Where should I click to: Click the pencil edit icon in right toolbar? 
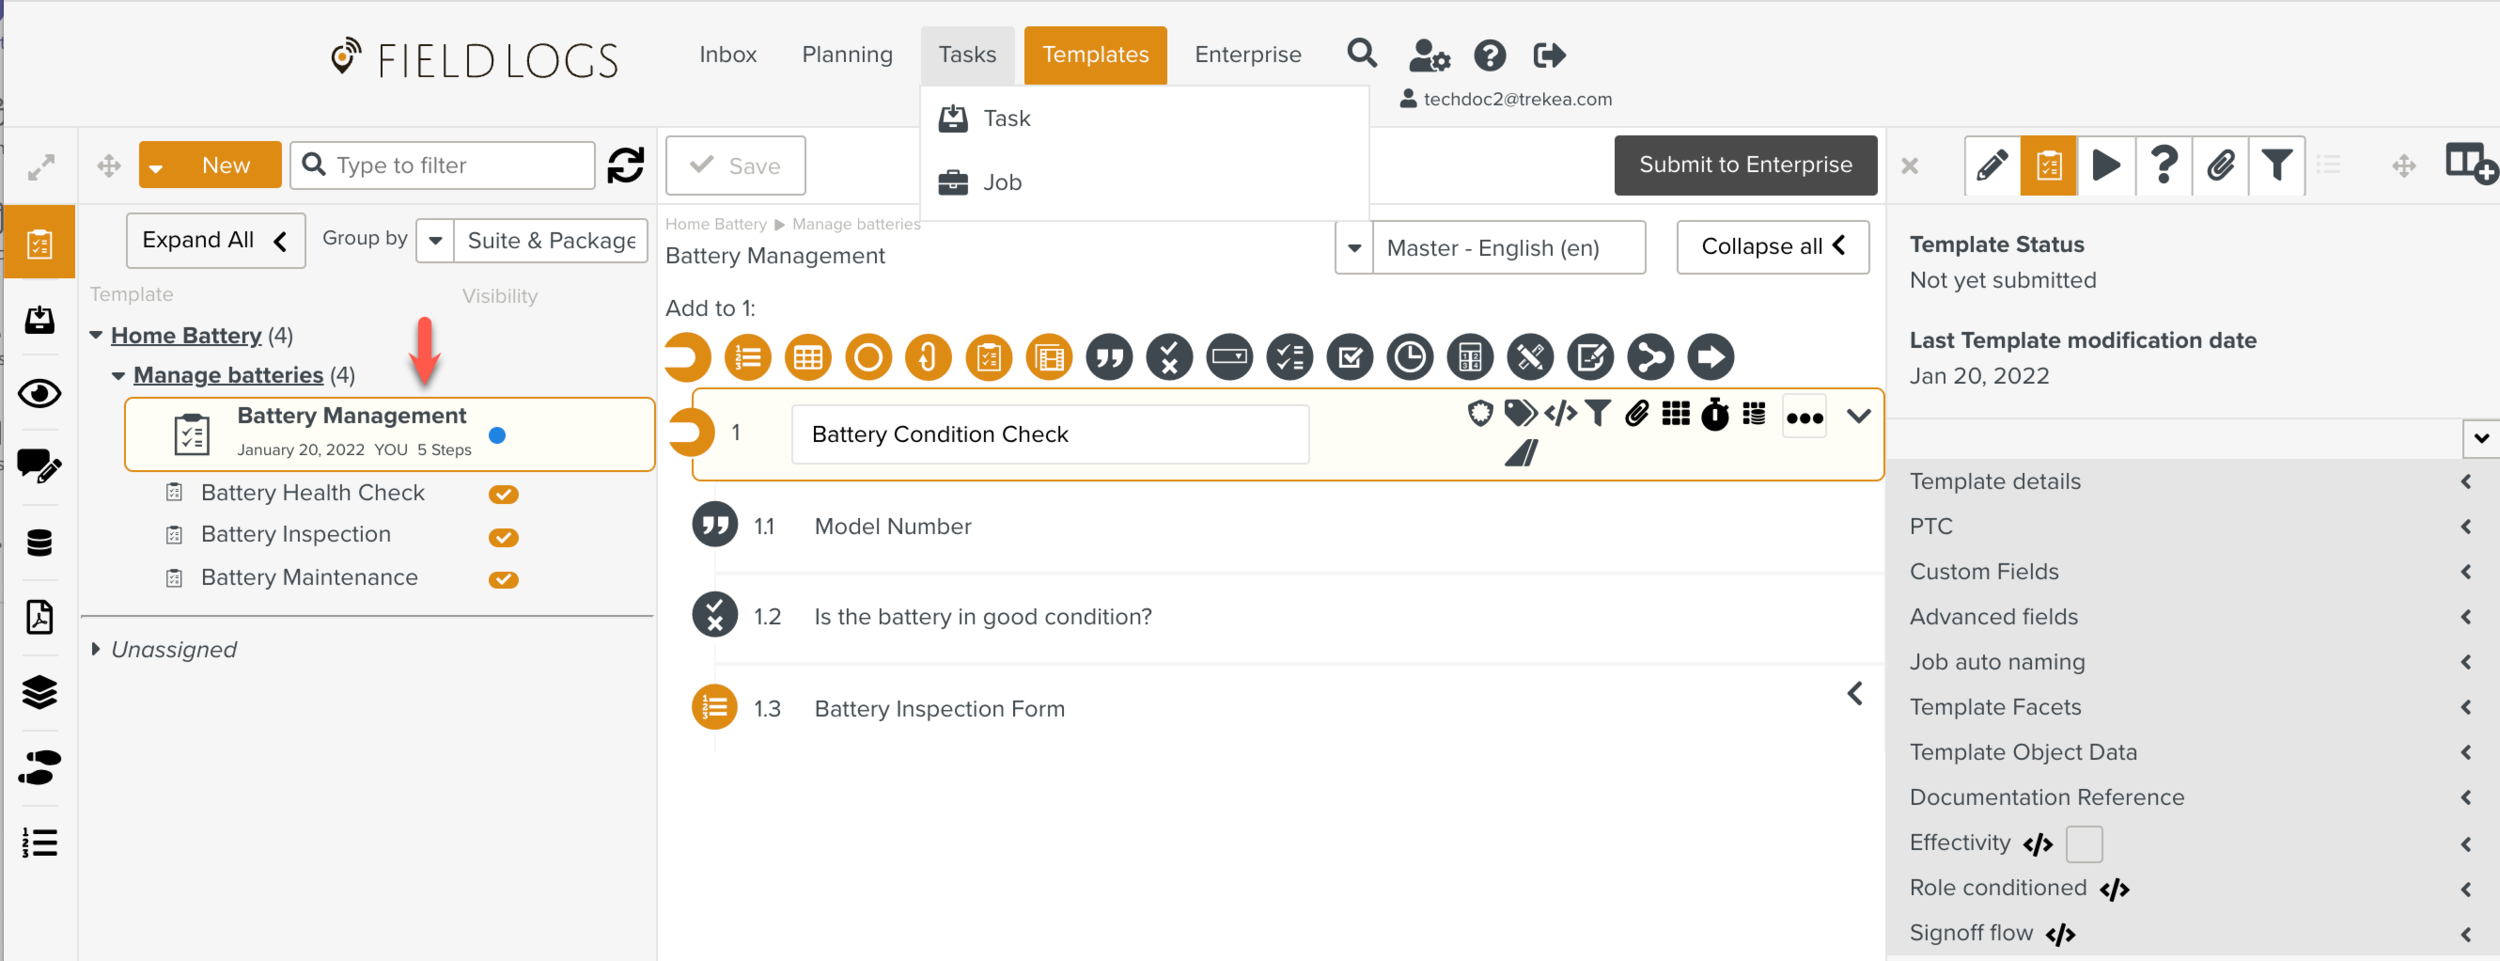click(1991, 165)
